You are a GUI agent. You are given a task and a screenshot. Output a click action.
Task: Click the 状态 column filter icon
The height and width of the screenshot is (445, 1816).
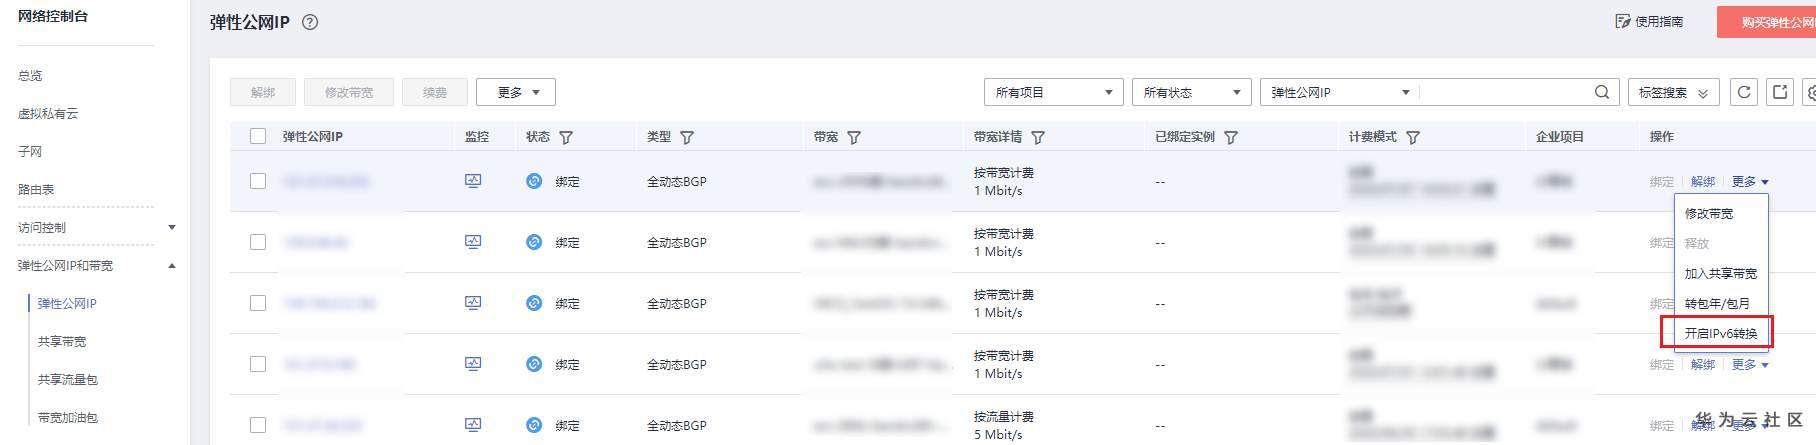pos(566,137)
